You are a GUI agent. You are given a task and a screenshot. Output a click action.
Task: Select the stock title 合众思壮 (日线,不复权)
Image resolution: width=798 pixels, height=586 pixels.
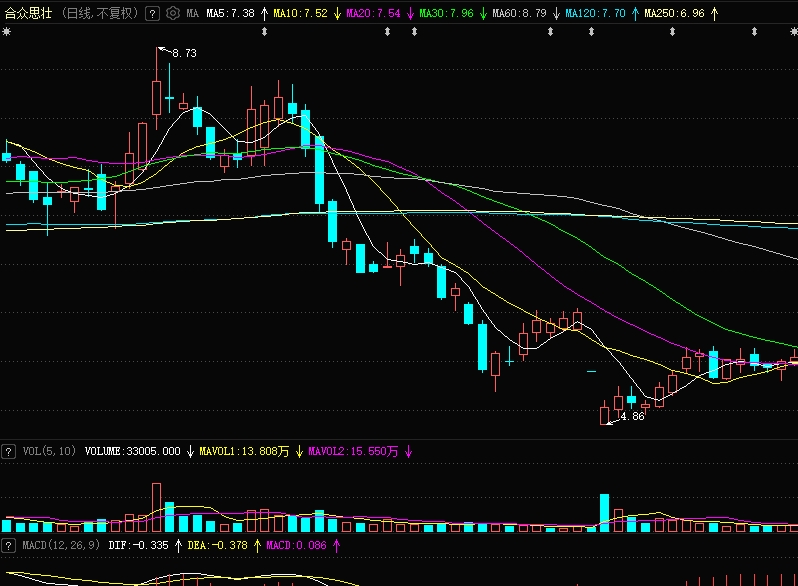pos(71,13)
